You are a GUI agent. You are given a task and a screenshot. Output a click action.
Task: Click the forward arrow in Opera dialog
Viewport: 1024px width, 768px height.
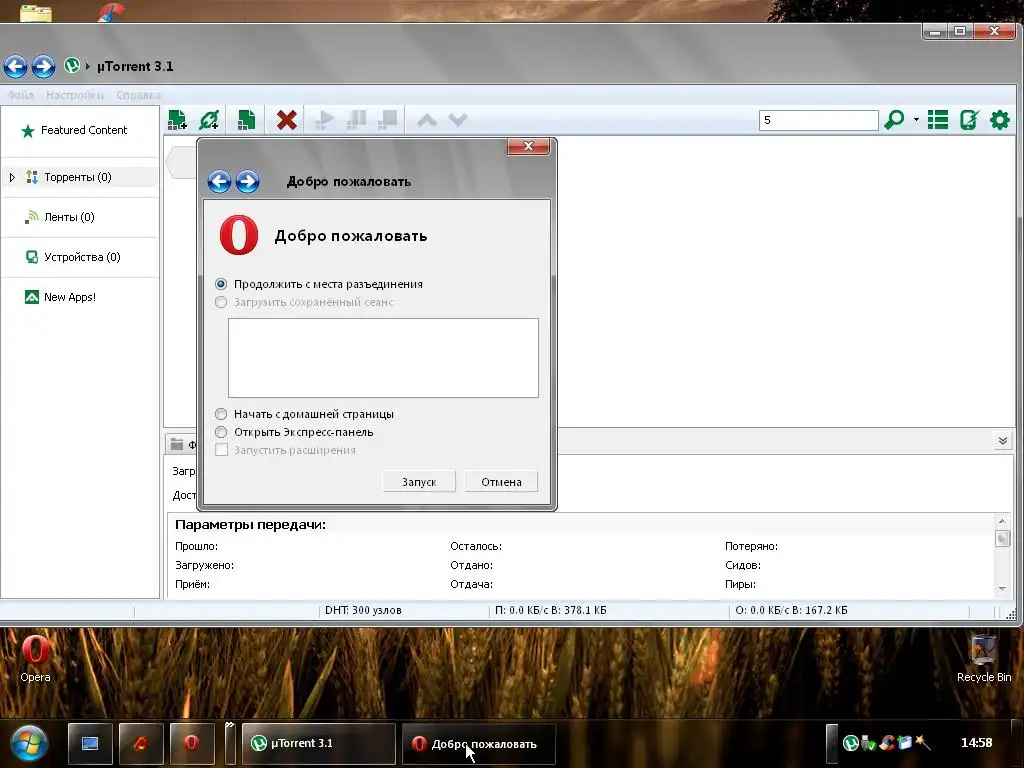click(248, 182)
